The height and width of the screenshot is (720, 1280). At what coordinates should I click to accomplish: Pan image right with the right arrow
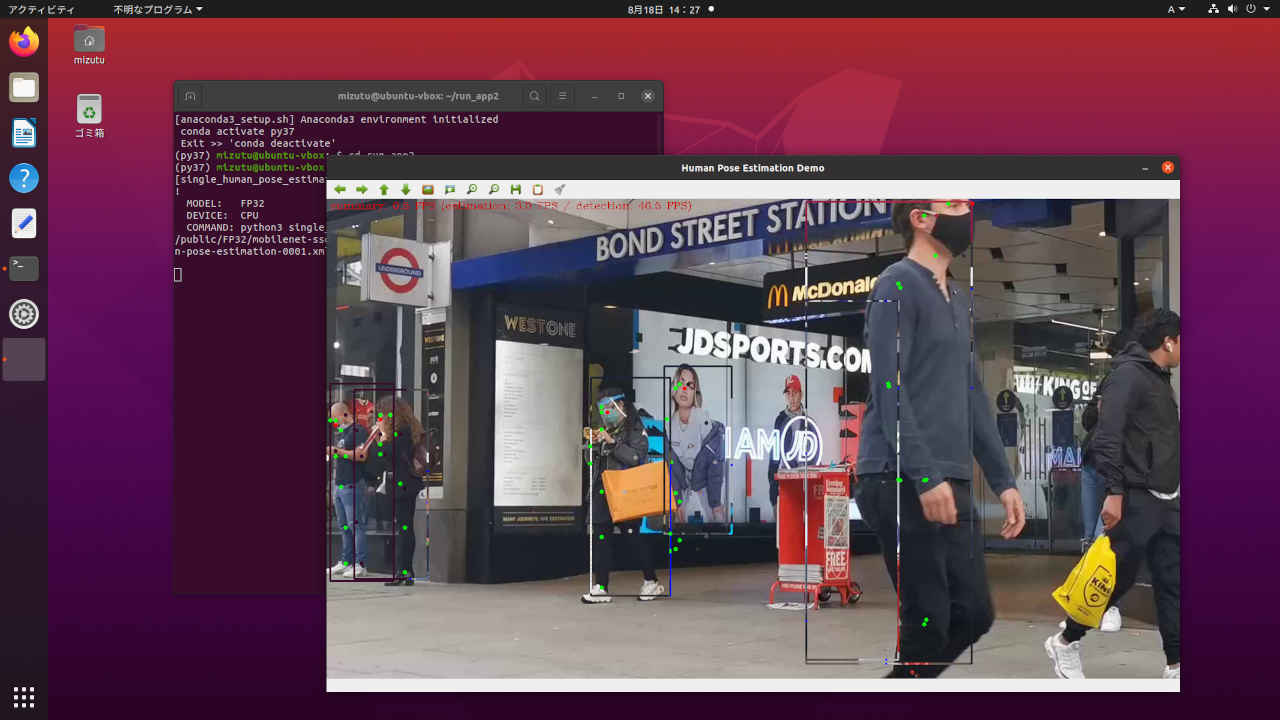[362, 189]
